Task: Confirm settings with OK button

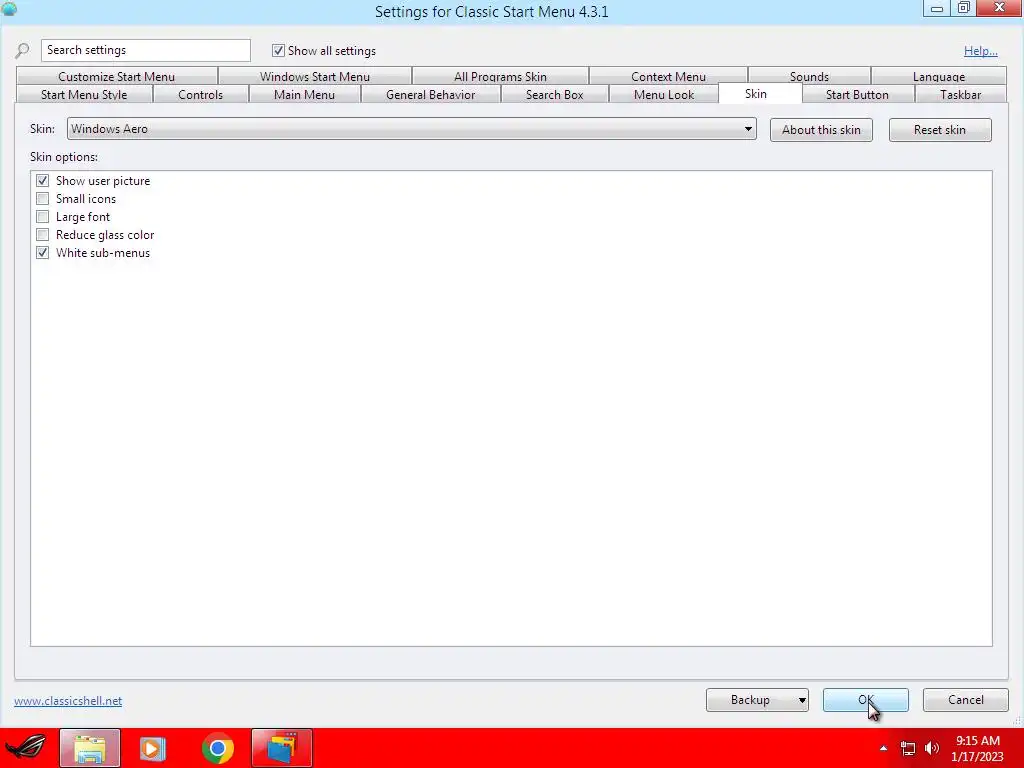Action: [x=865, y=700]
